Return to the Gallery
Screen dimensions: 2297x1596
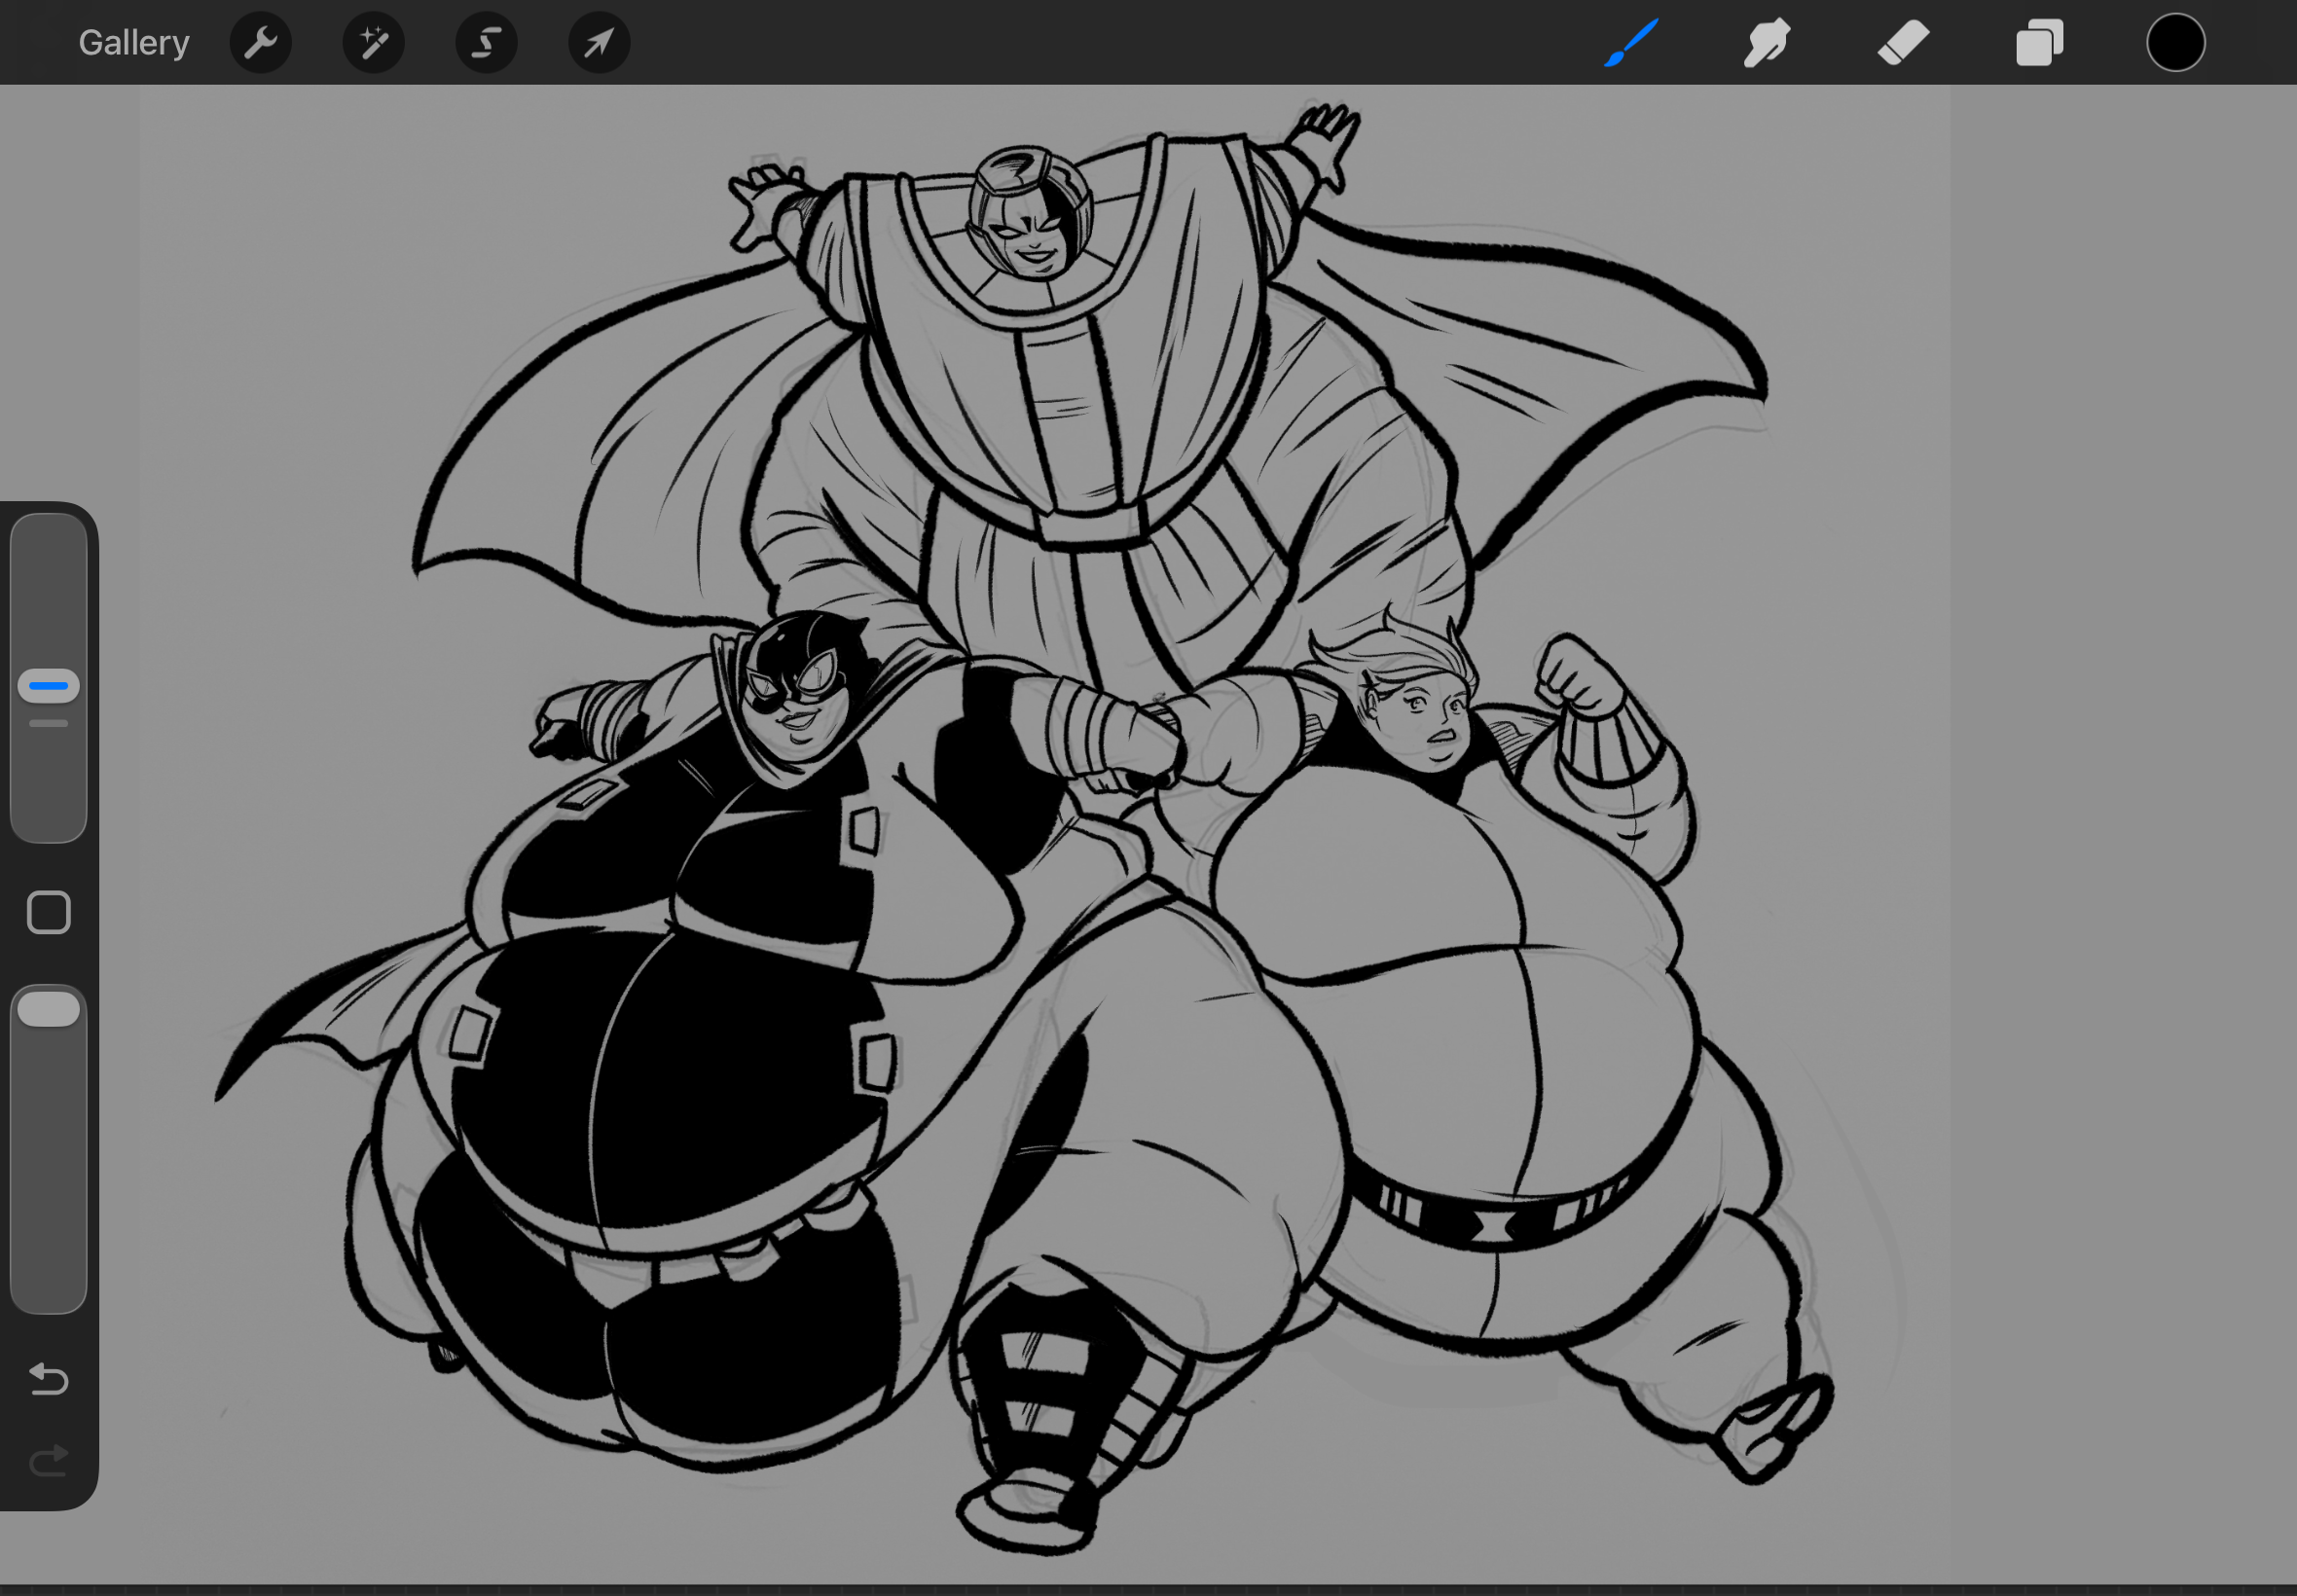click(x=134, y=43)
